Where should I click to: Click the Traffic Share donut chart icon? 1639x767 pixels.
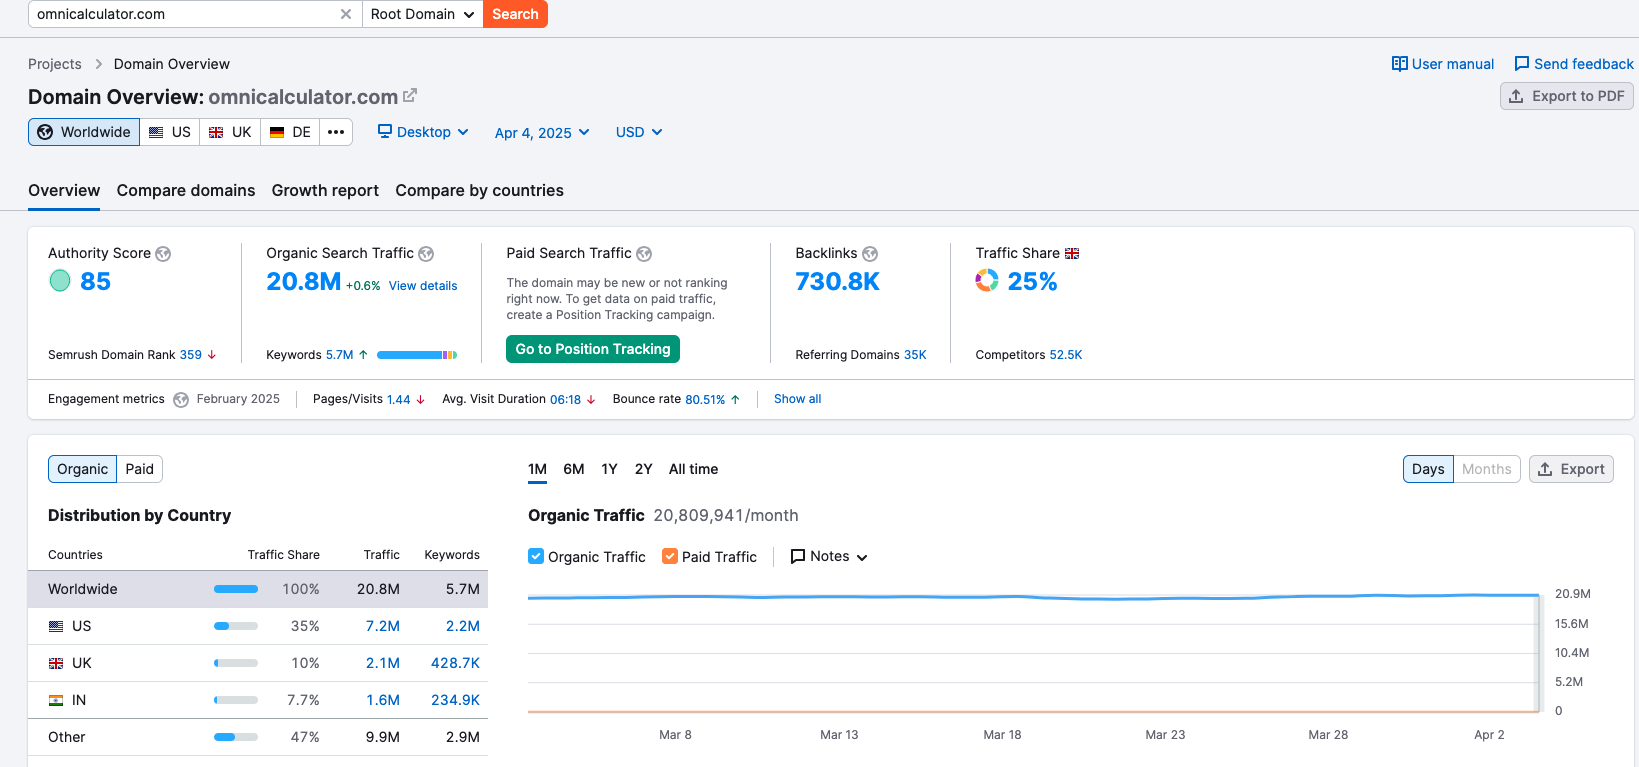pyautogui.click(x=987, y=281)
